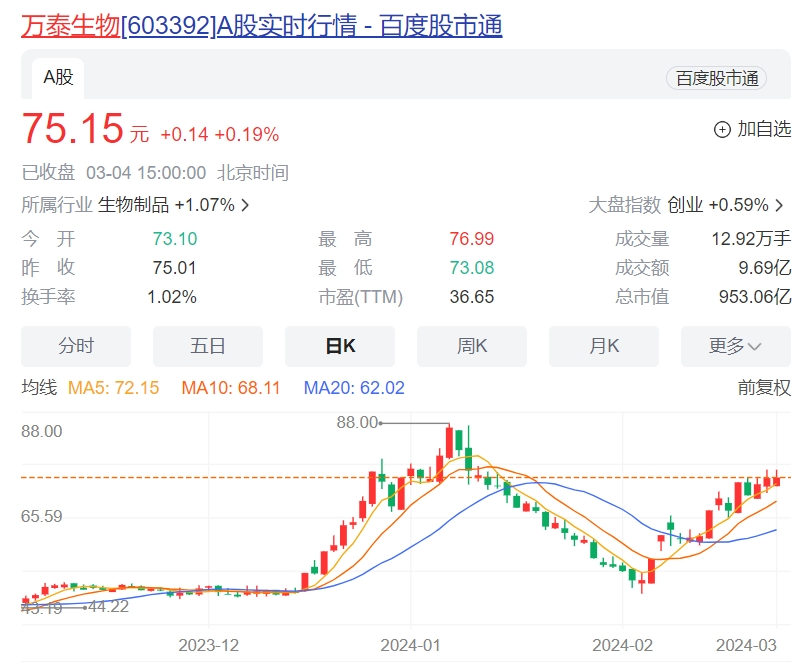Image resolution: width=804 pixels, height=662 pixels.
Task: Select the A股 tab
Action: [x=58, y=78]
